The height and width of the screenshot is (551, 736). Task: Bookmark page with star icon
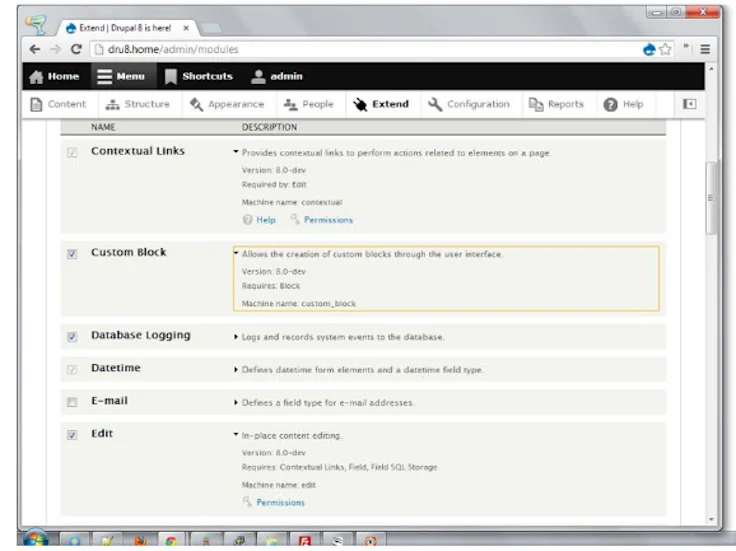pos(665,49)
